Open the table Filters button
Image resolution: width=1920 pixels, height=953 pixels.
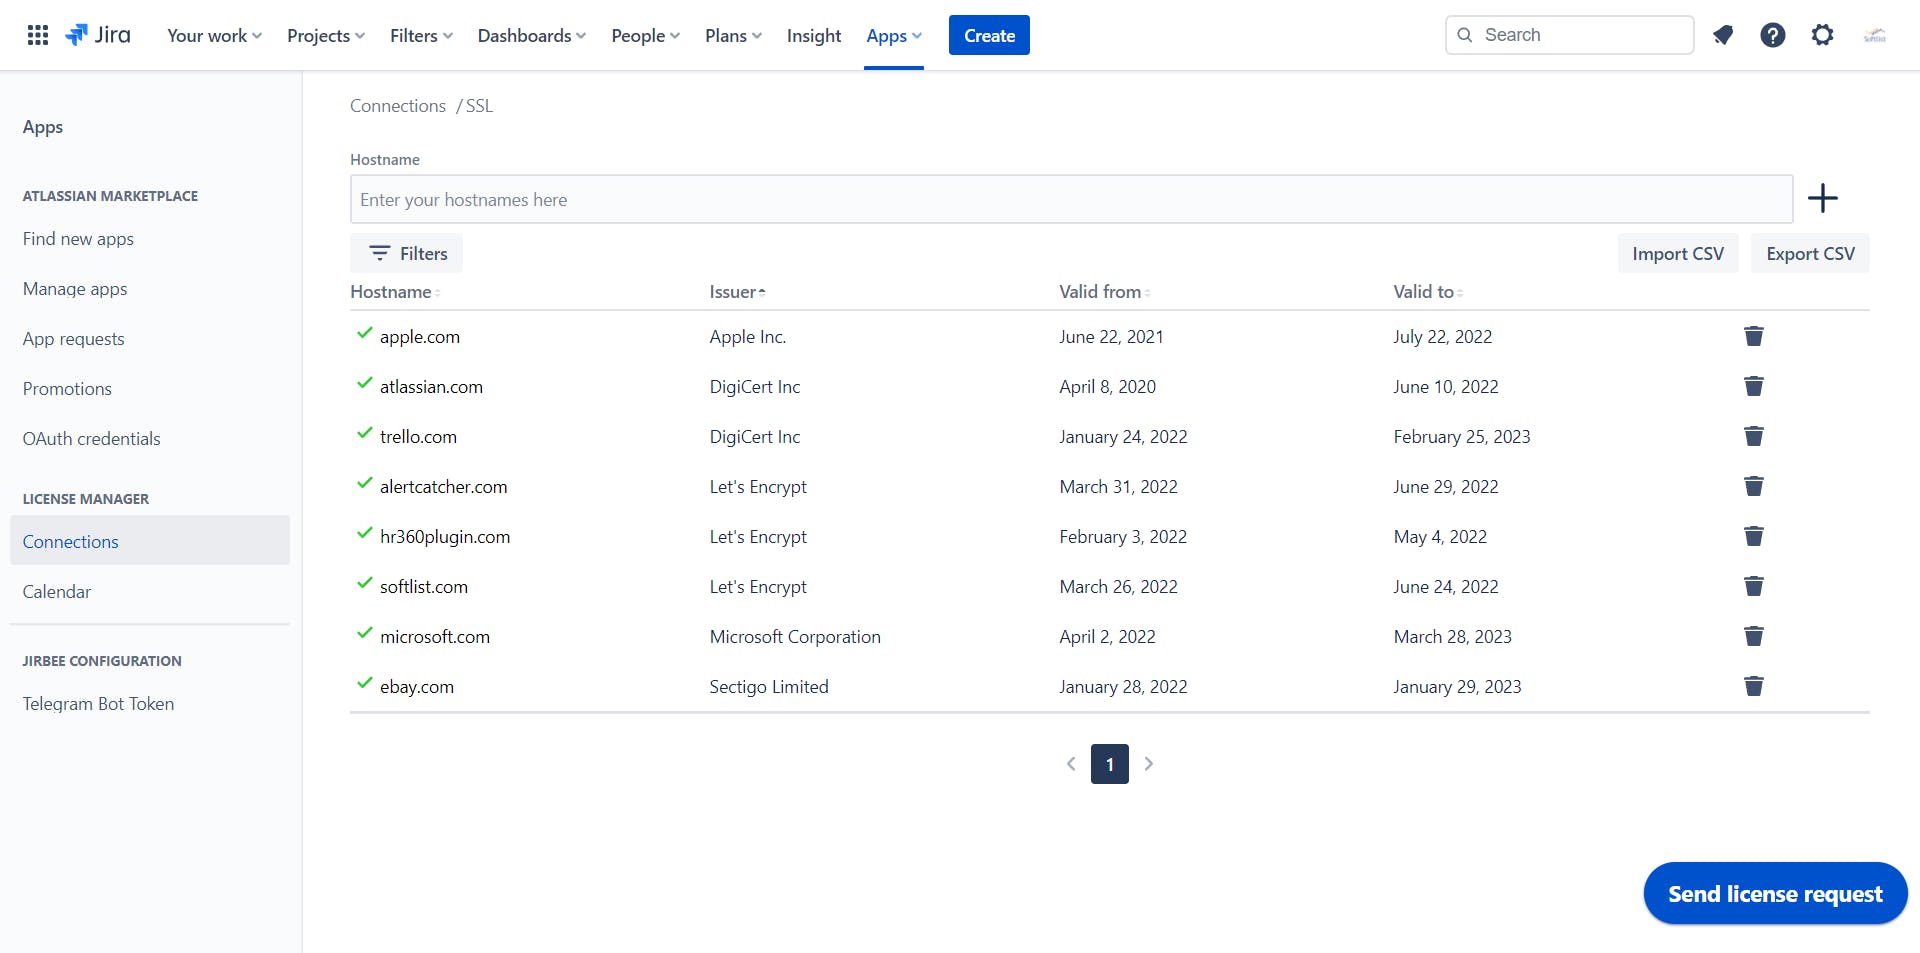[x=406, y=253]
